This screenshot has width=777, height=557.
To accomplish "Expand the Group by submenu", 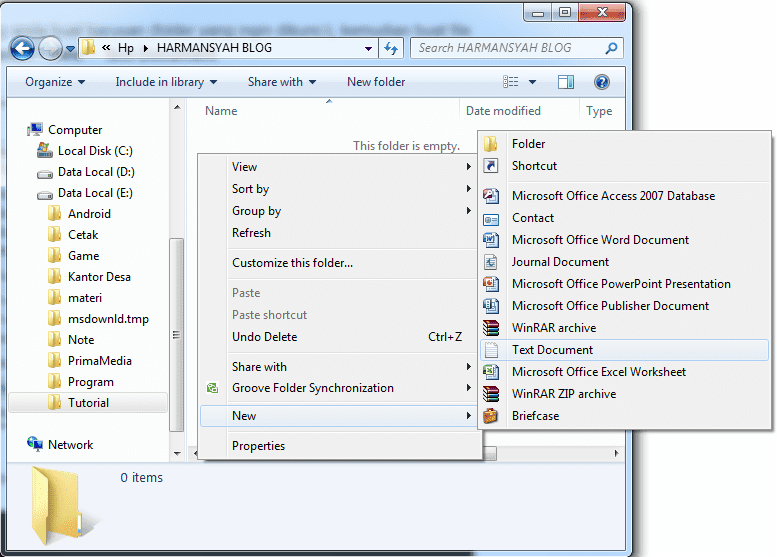I will pyautogui.click(x=340, y=211).
